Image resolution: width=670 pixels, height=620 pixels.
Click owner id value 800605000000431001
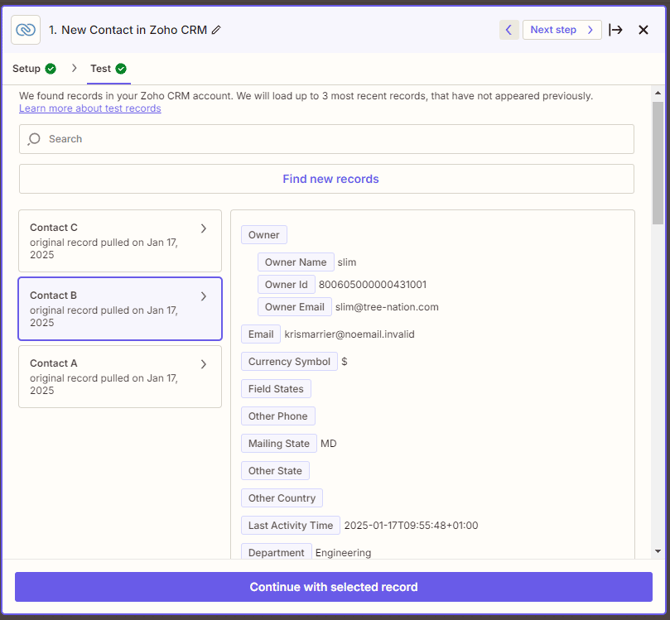(373, 285)
